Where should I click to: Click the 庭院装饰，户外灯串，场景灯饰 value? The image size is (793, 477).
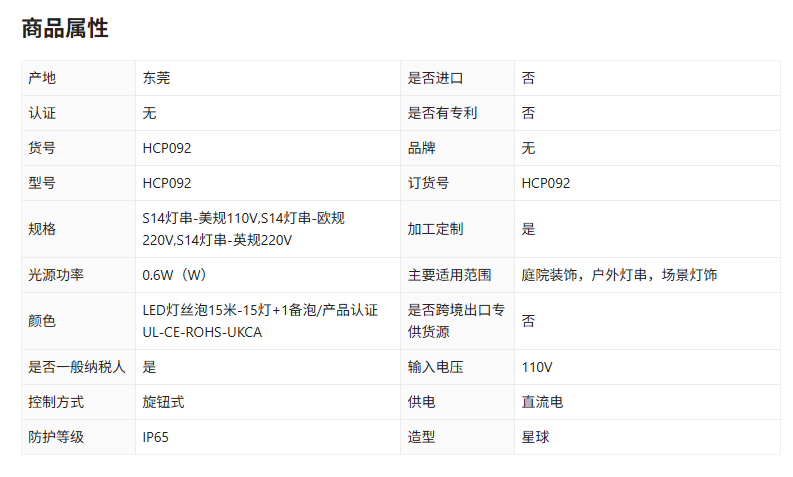(x=619, y=275)
